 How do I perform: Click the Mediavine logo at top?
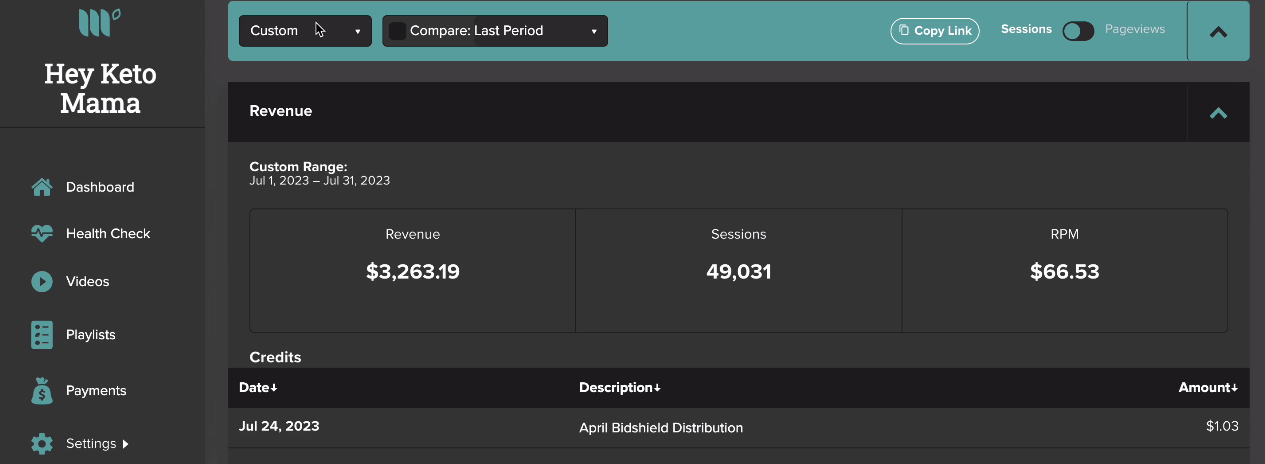click(100, 21)
